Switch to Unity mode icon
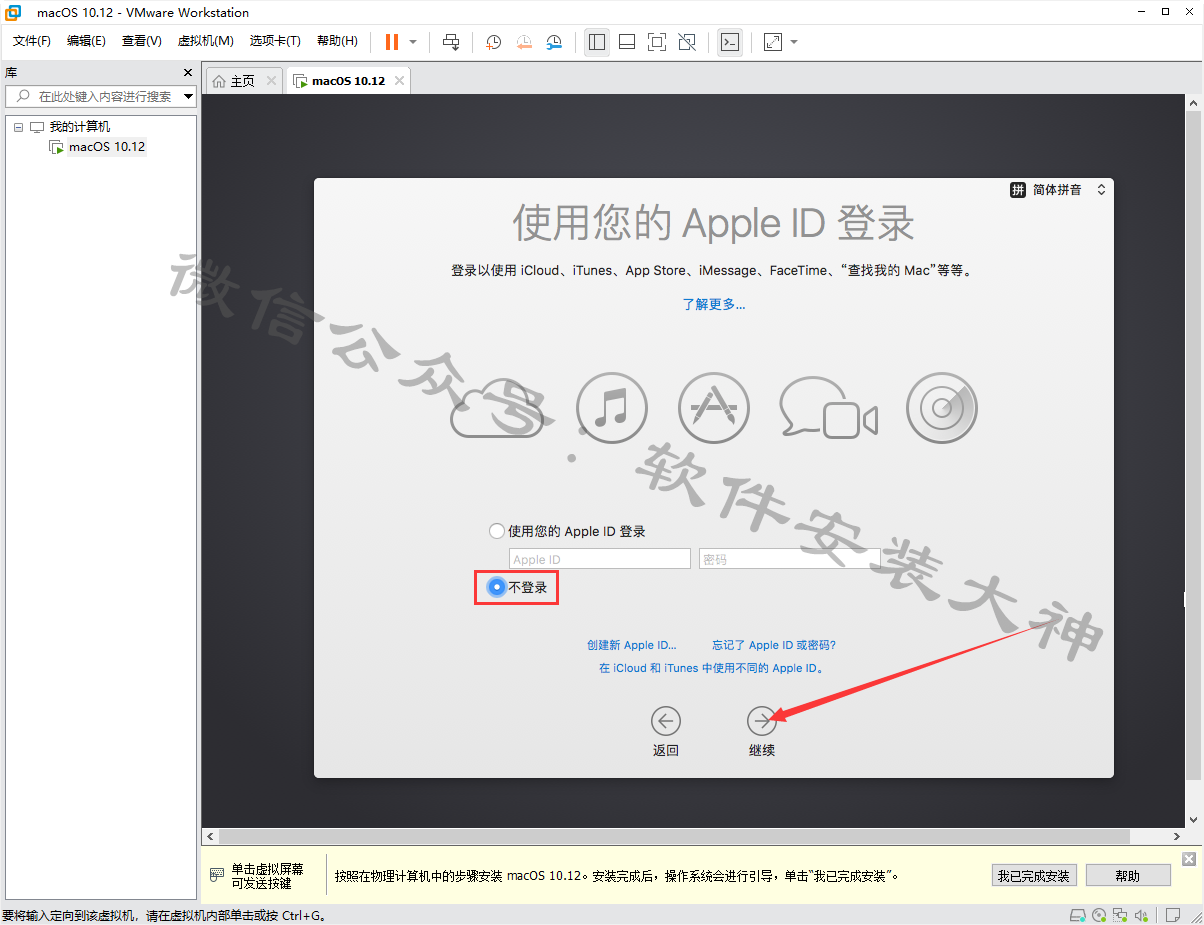Screen dimensions: 1204x925 click(x=687, y=42)
